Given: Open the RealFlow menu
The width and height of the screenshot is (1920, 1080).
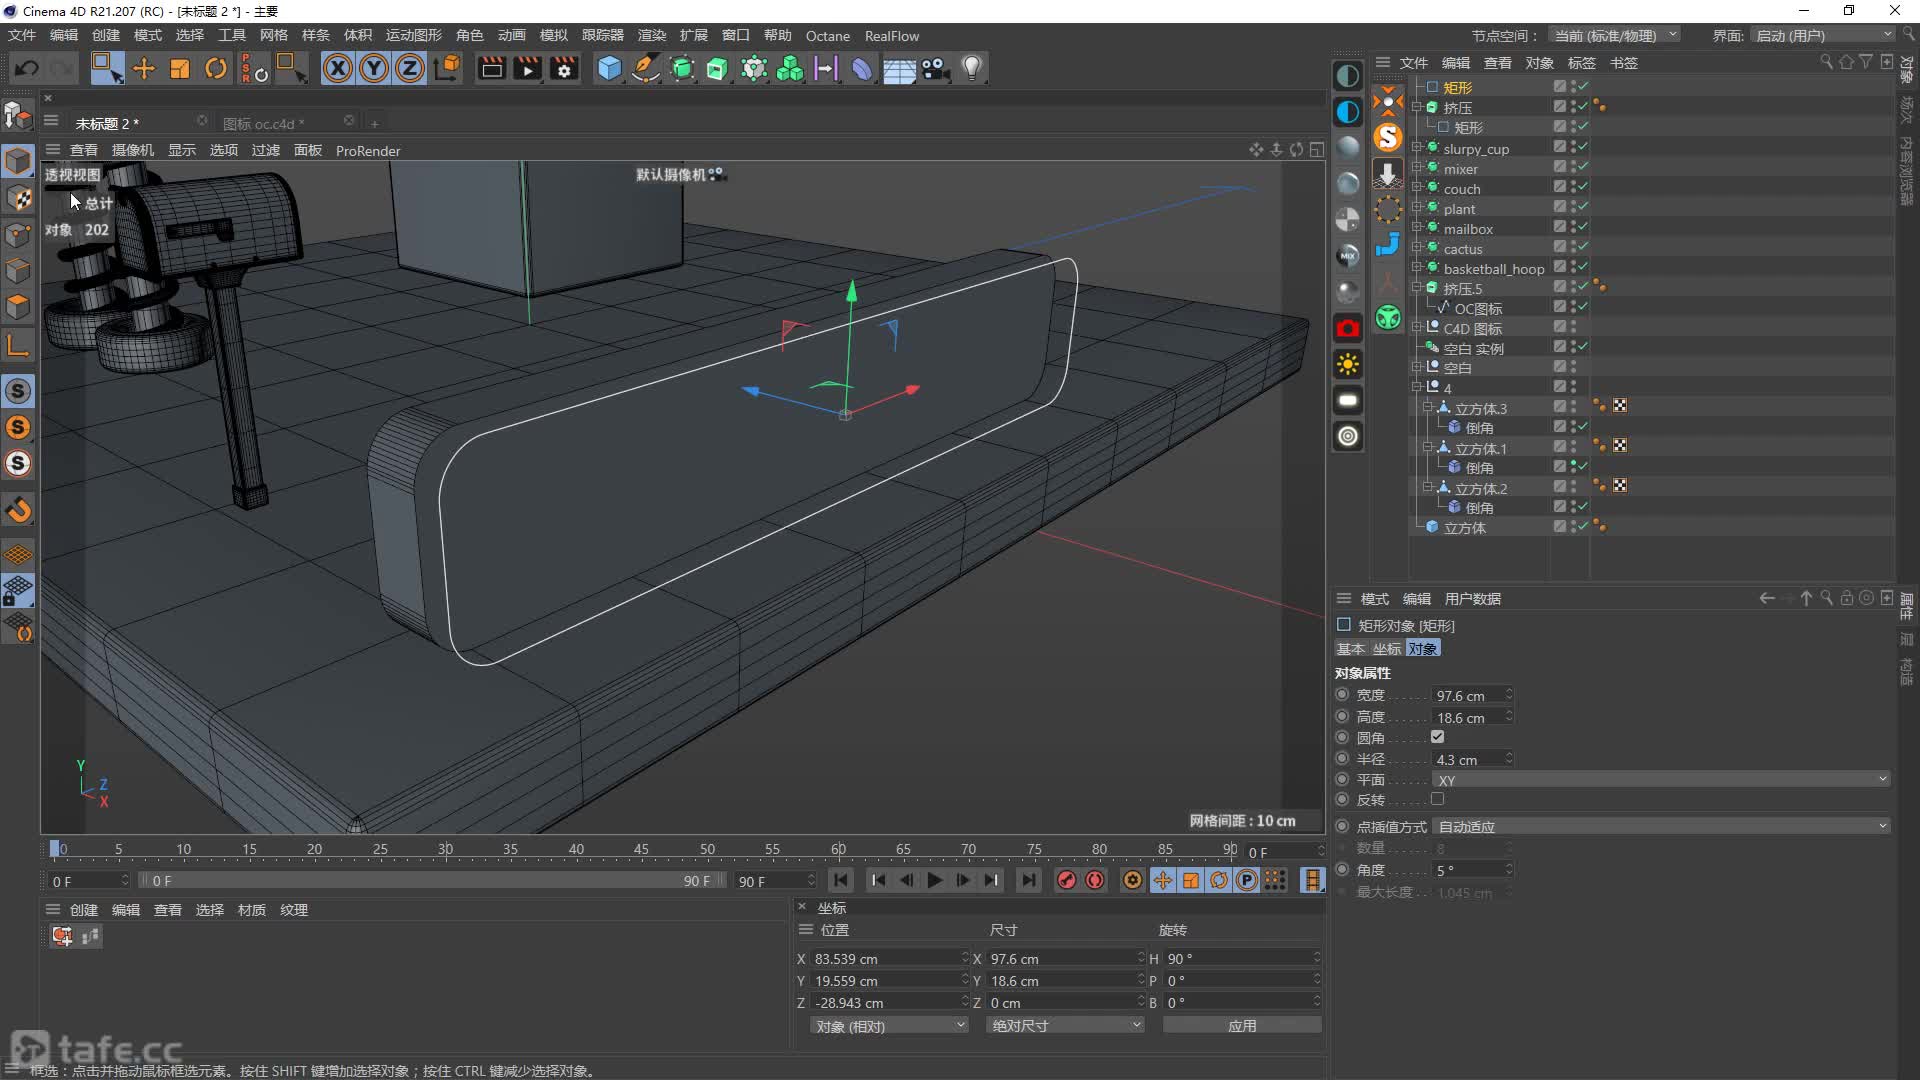Looking at the screenshot, I should pos(892,36).
